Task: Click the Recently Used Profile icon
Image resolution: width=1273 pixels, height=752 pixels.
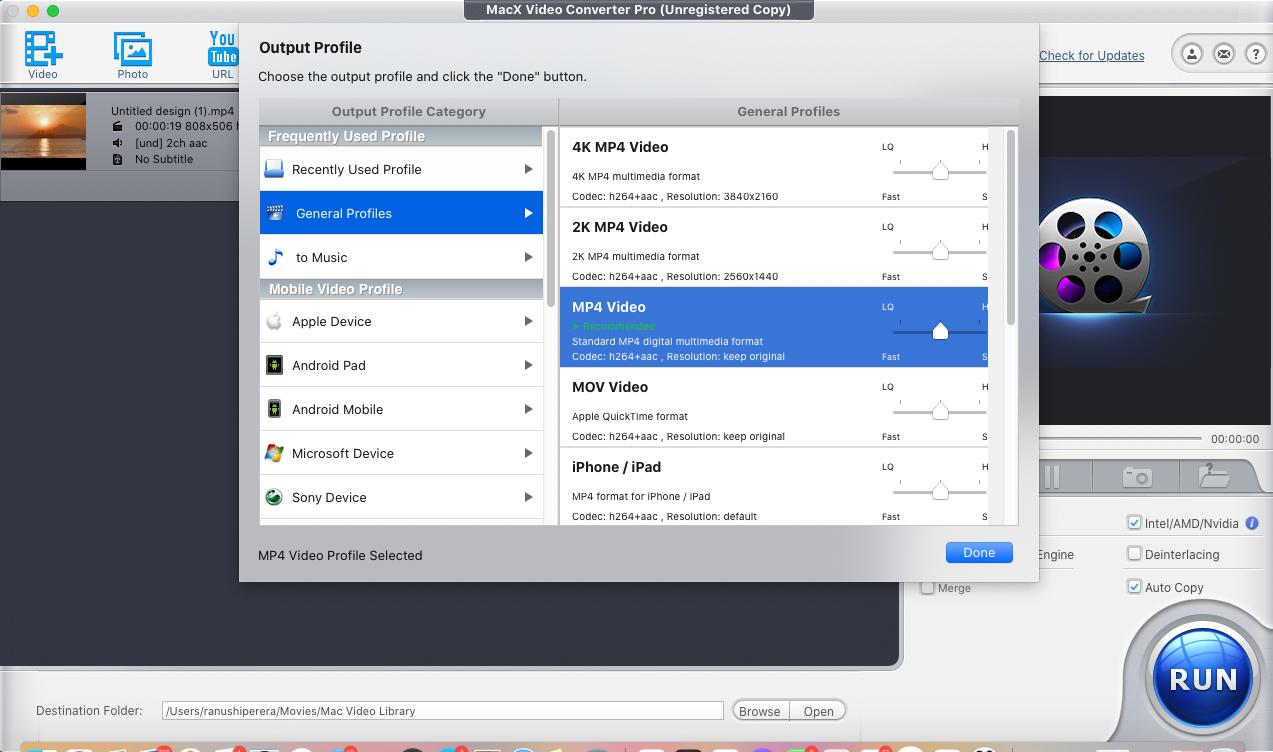Action: coord(274,169)
